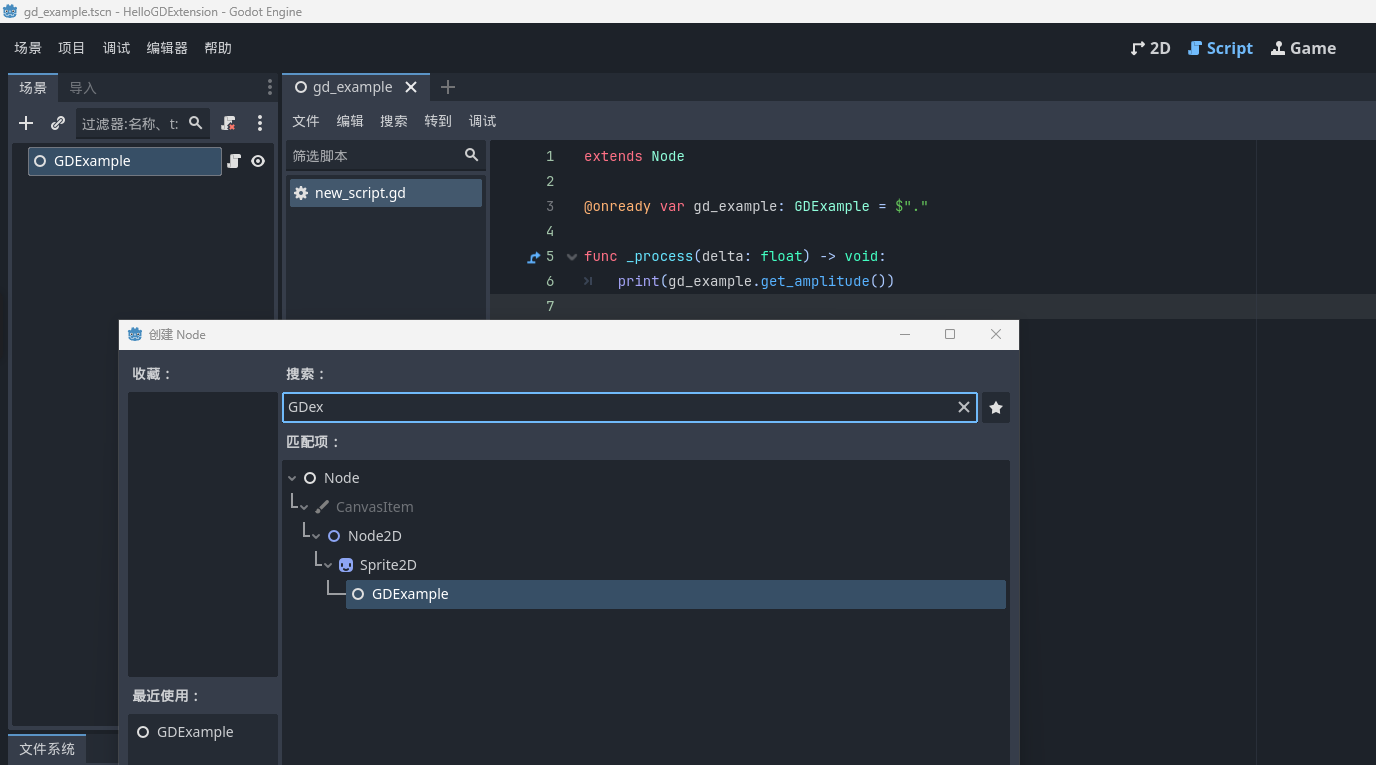Screen dimensions: 1376x765
Task: Maximize the 创建 Node dialog
Action: coord(950,334)
